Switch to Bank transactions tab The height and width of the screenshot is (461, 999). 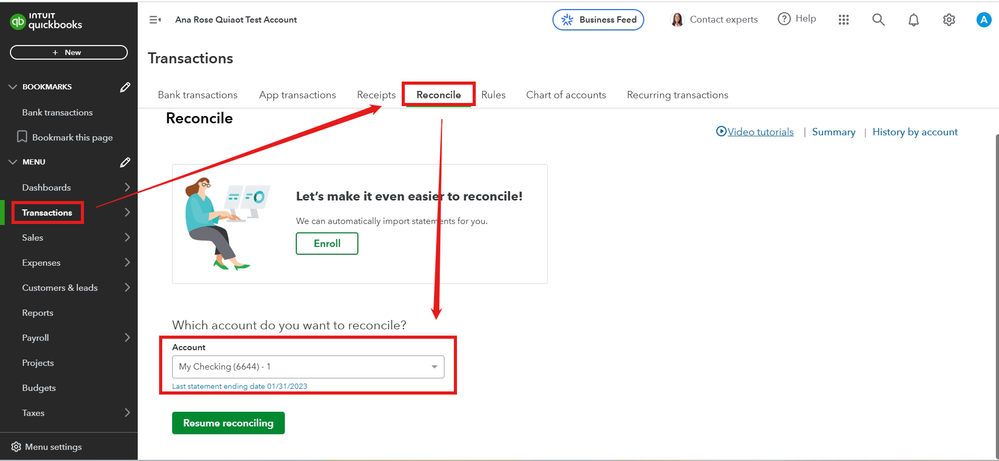tap(198, 95)
